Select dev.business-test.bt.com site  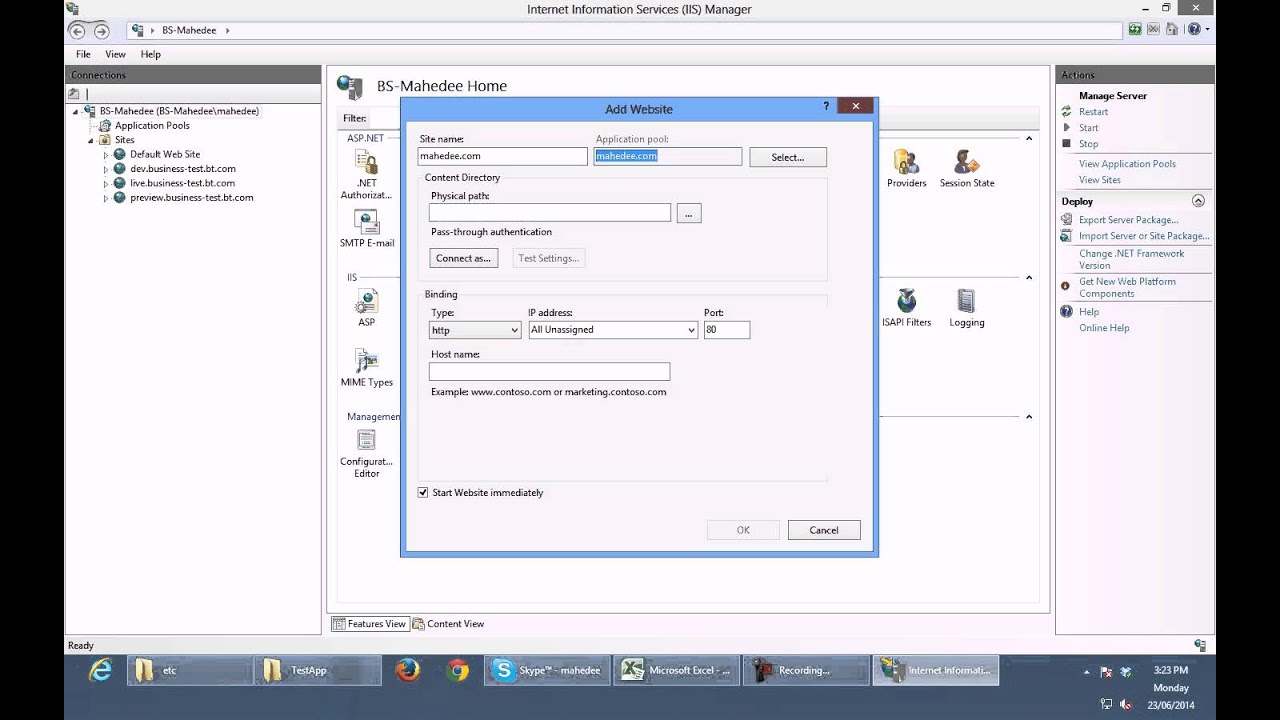pyautogui.click(x=183, y=169)
